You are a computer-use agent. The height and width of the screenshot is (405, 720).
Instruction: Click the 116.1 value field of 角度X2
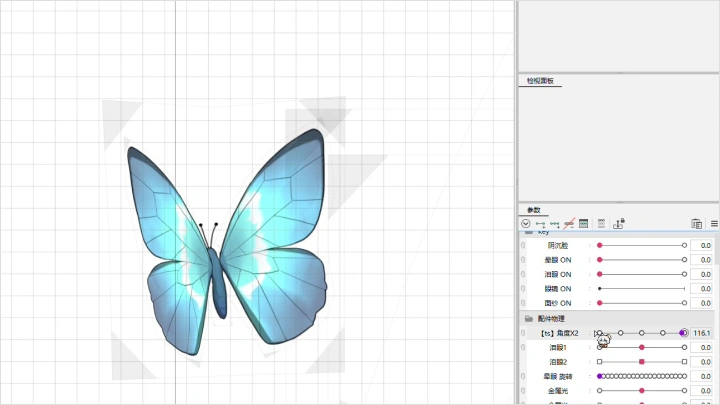(x=702, y=333)
